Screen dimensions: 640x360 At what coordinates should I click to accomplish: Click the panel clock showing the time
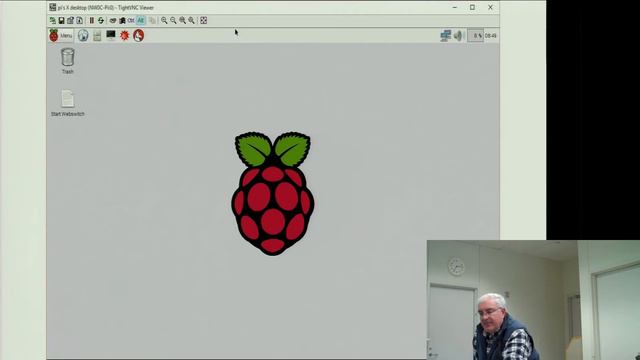click(491, 36)
